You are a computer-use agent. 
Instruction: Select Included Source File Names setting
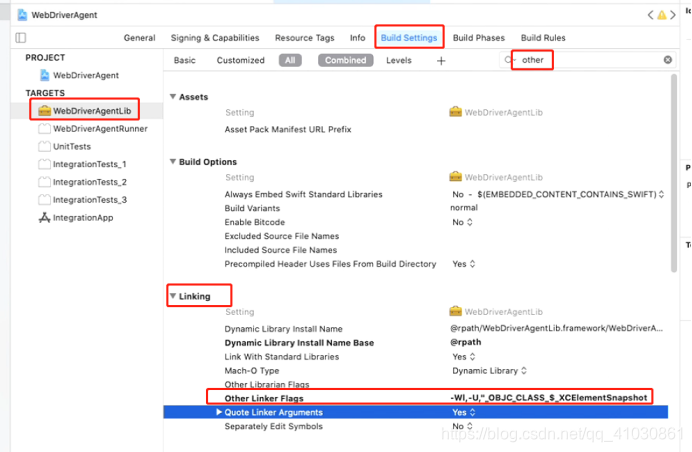click(x=281, y=250)
